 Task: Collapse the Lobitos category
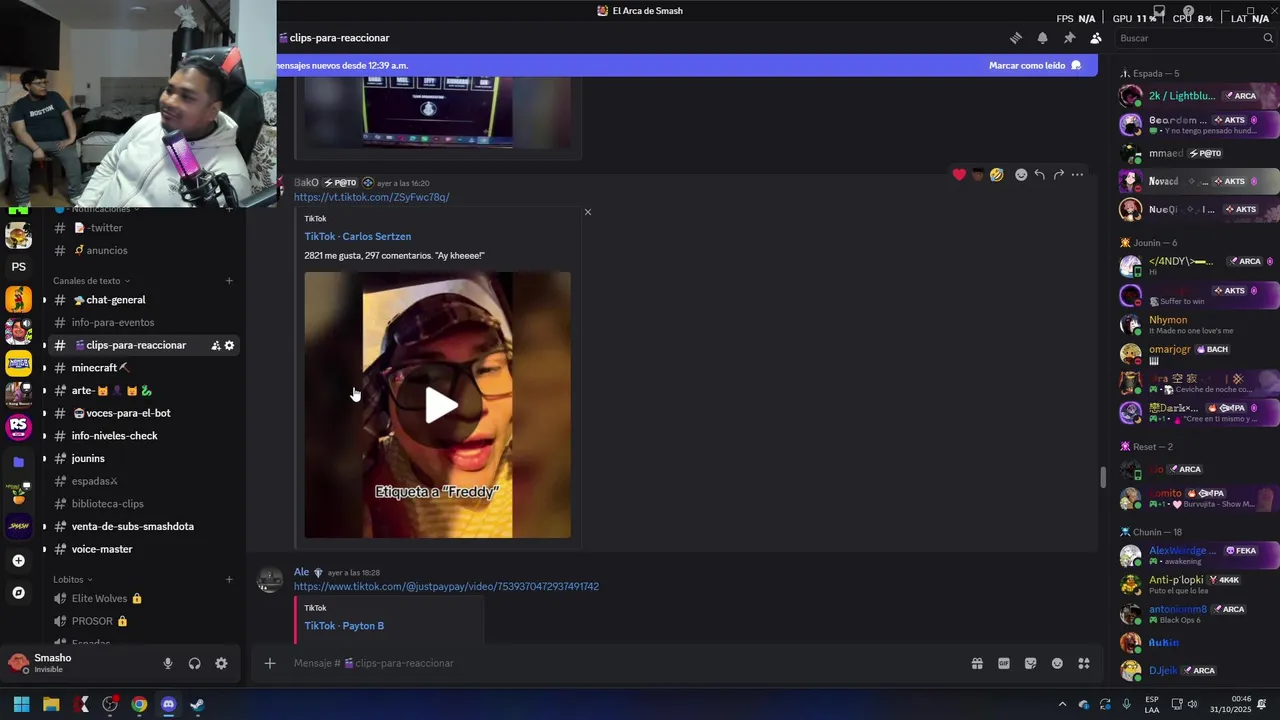click(72, 579)
